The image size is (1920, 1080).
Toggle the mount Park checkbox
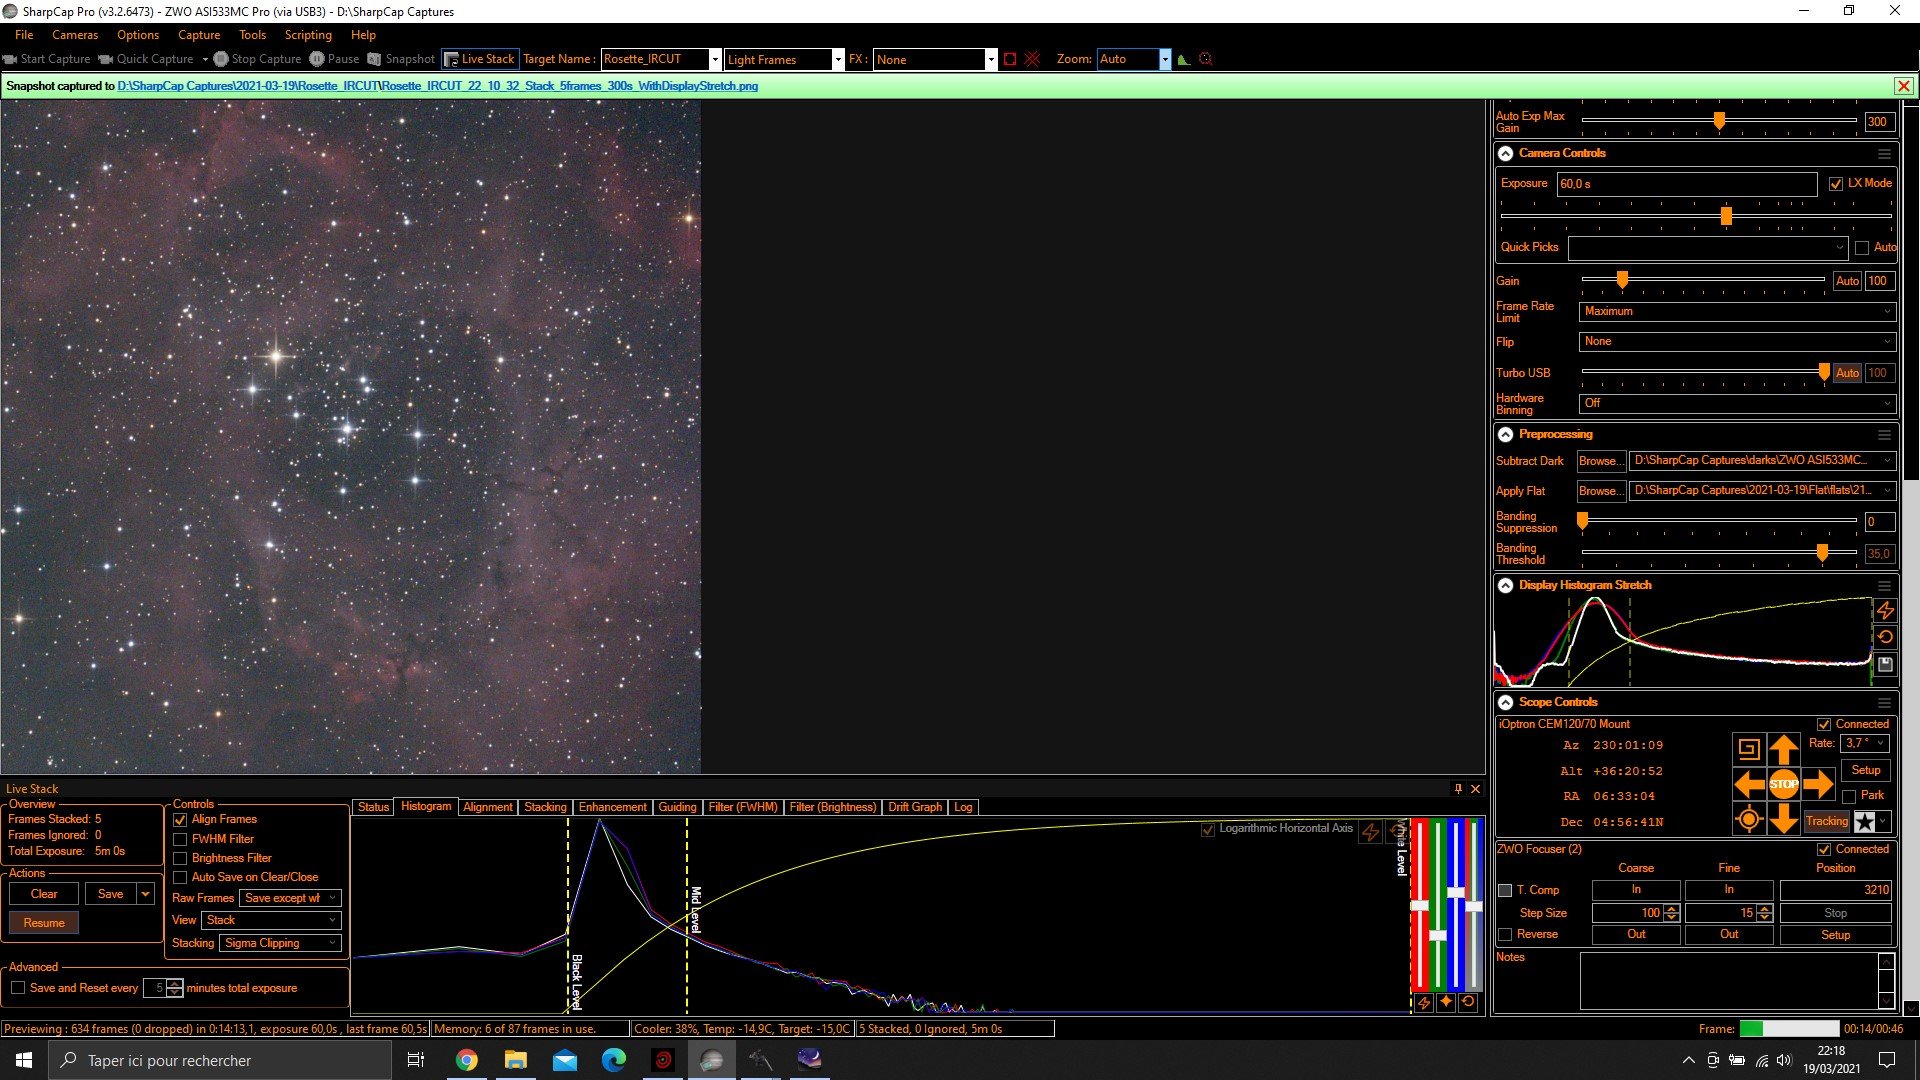(1849, 797)
